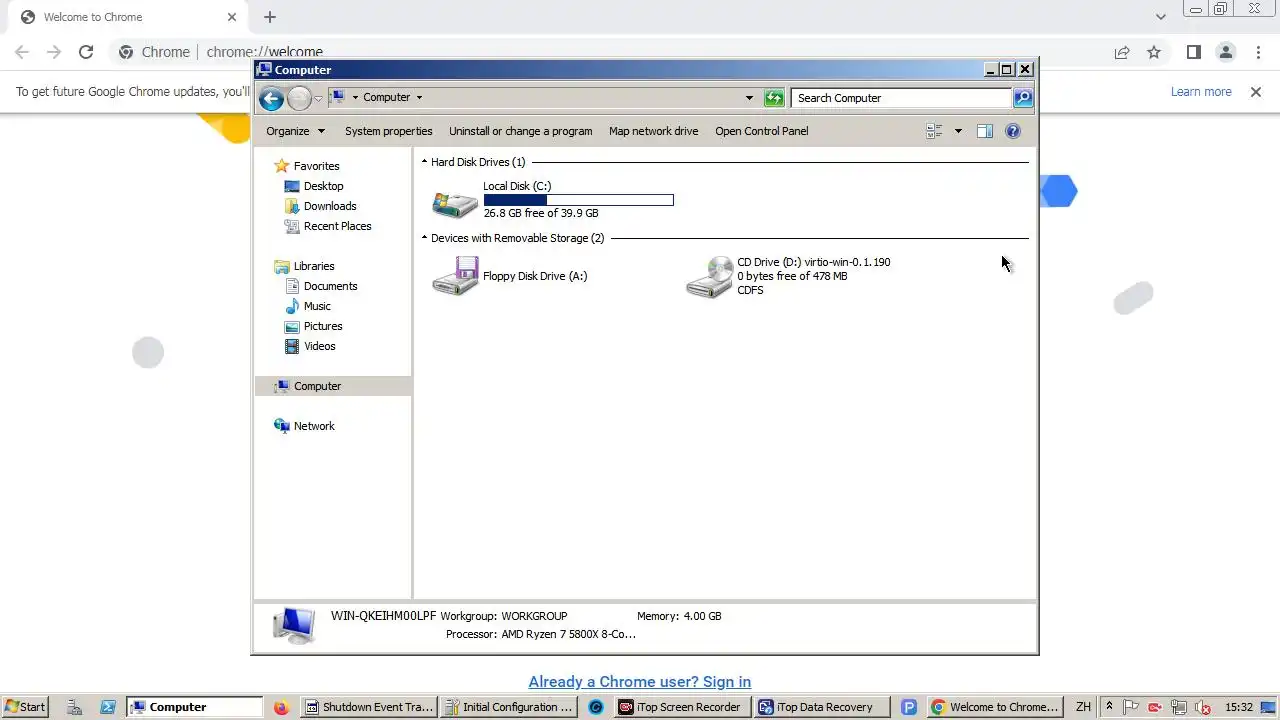
Task: Select the CD Drive (D:) virtio-win icon
Action: [709, 277]
